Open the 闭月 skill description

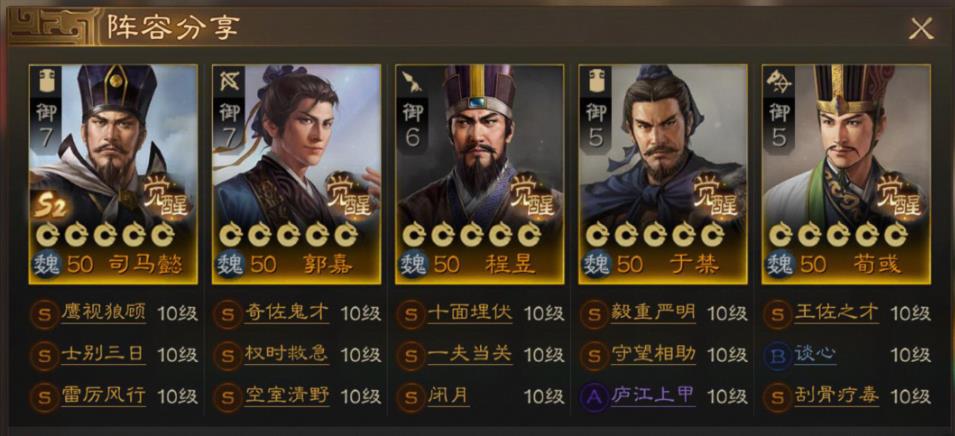click(x=449, y=396)
